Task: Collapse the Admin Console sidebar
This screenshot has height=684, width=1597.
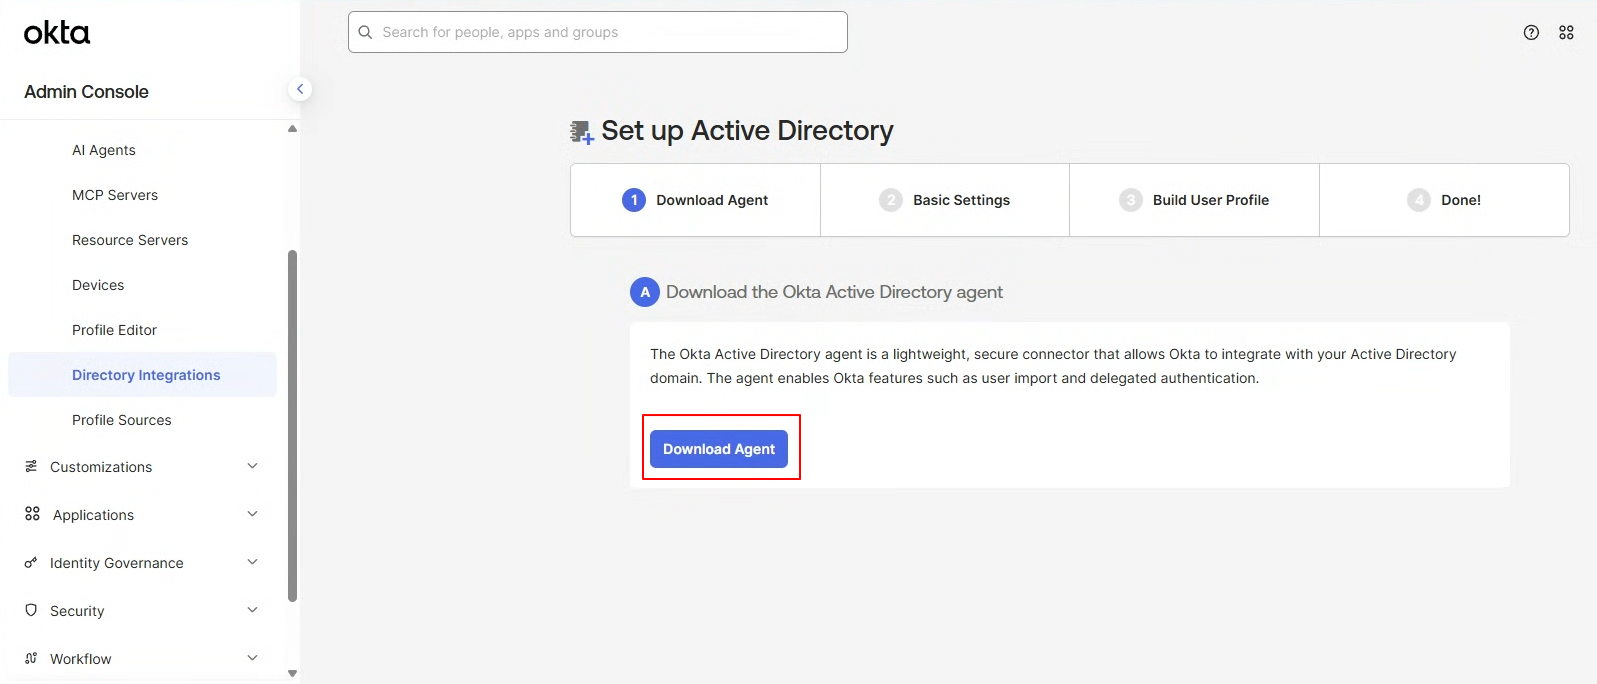Action: pos(300,89)
